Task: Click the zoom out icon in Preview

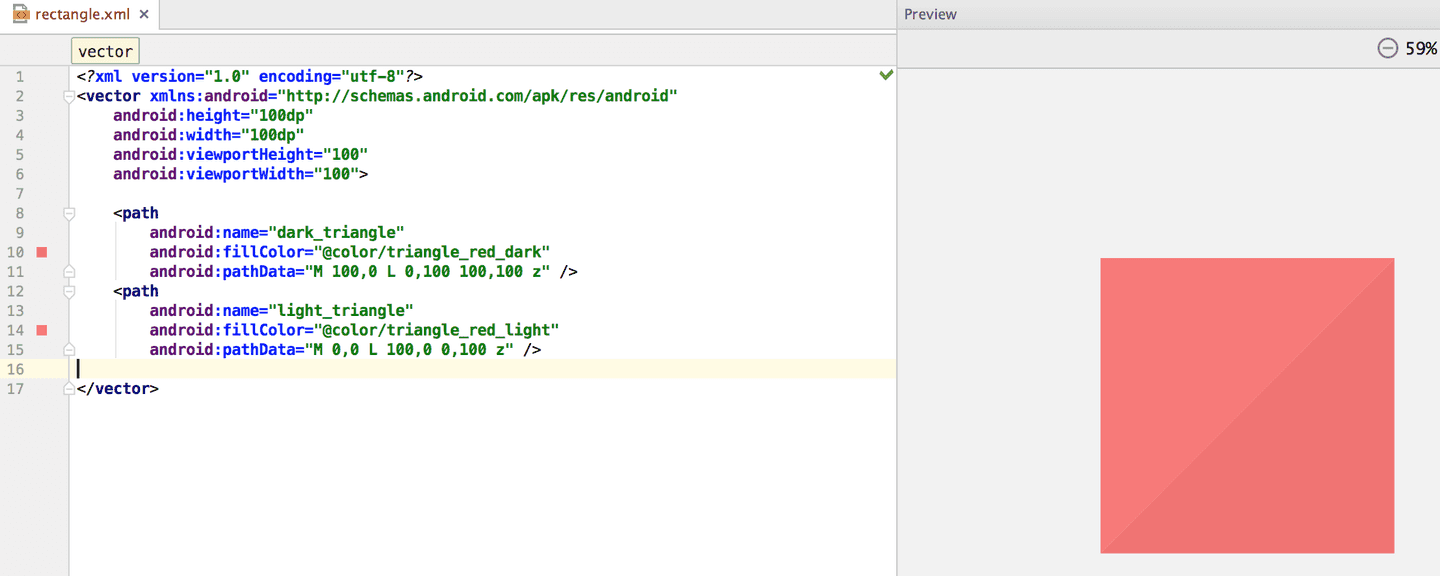Action: point(1387,48)
